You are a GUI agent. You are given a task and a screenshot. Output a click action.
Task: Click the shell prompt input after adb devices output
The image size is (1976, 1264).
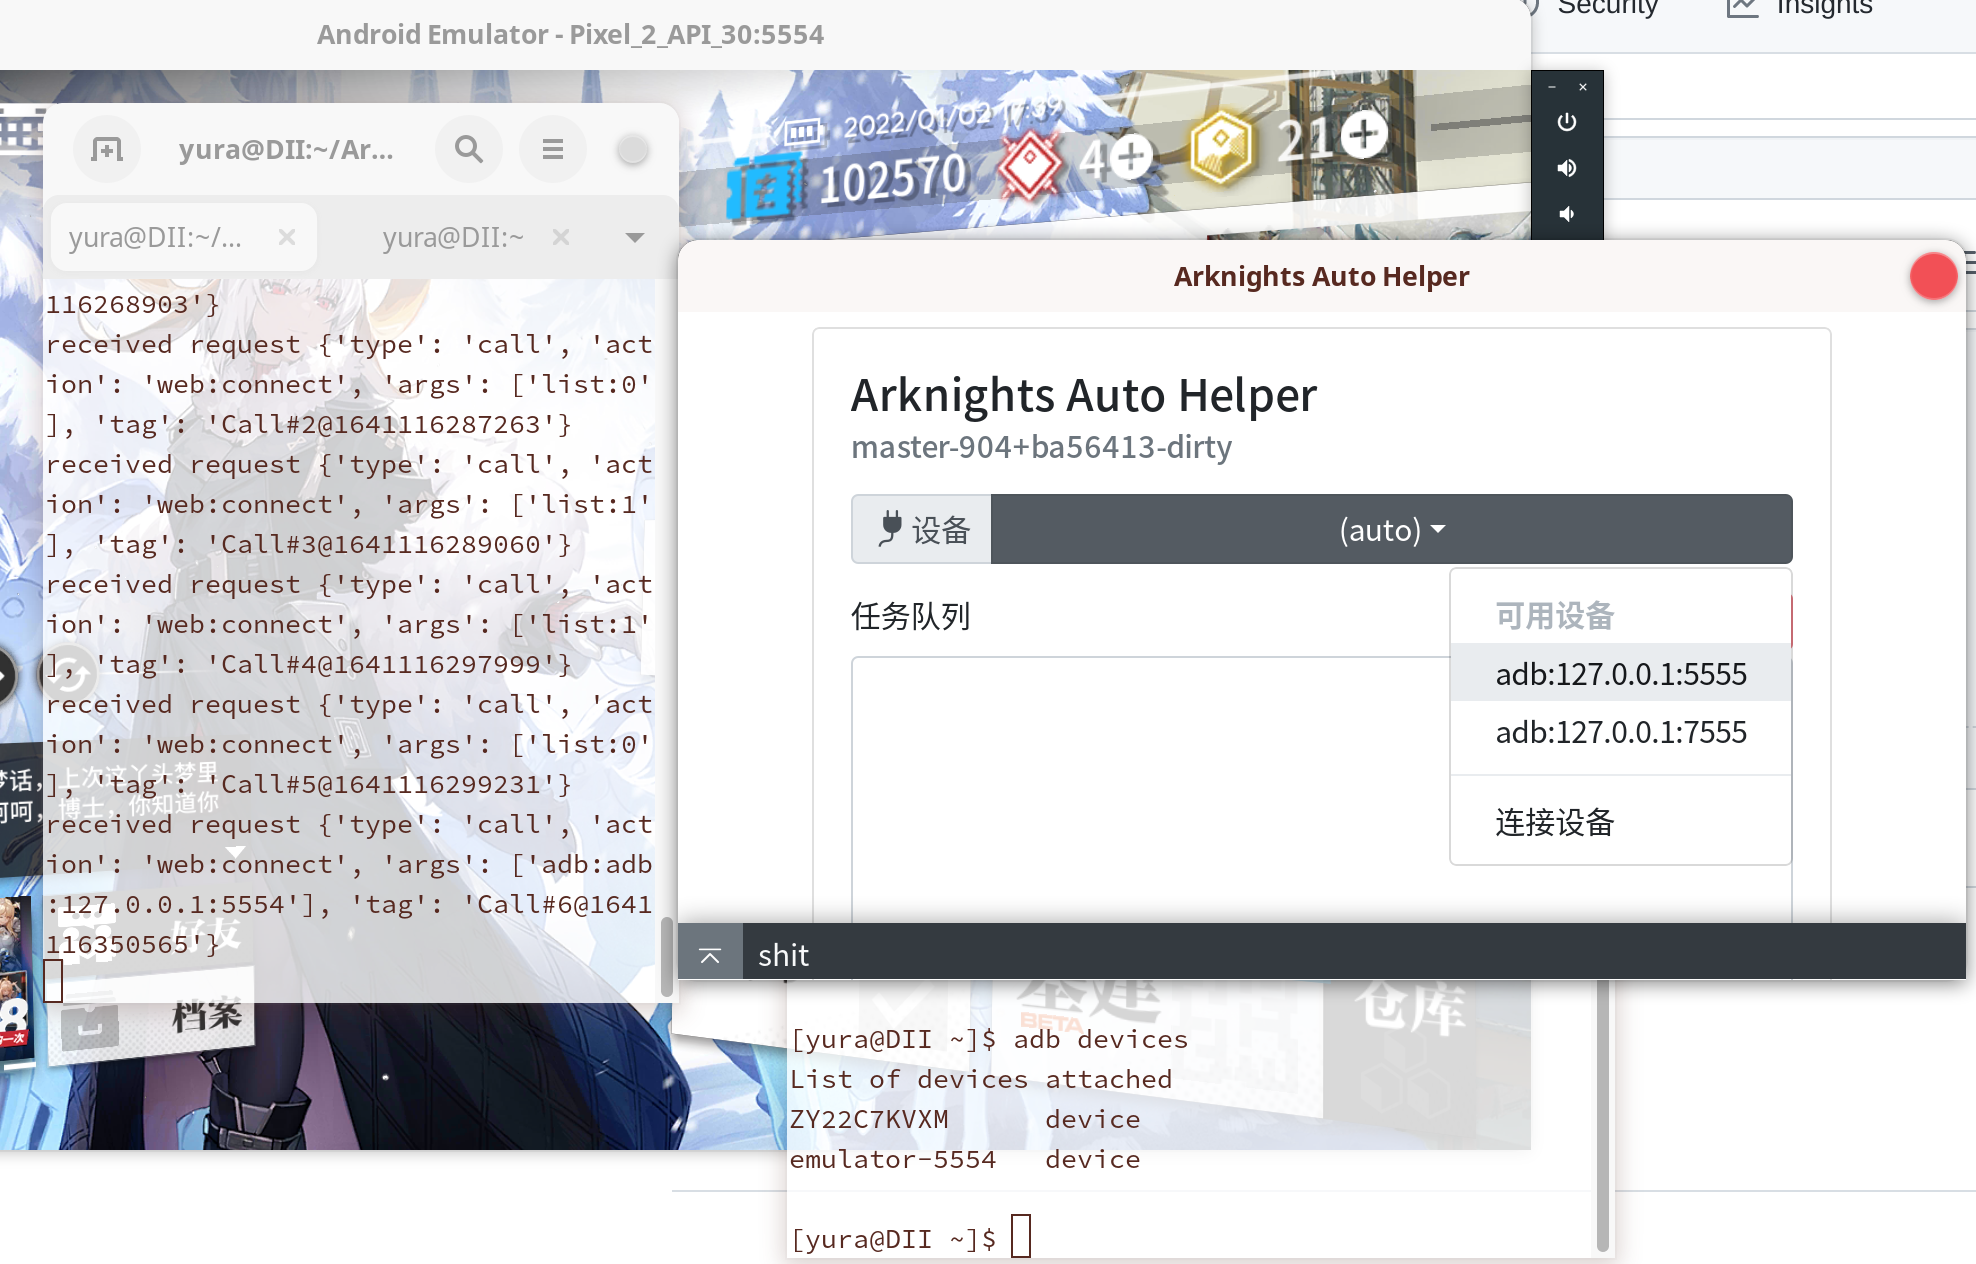[1020, 1237]
